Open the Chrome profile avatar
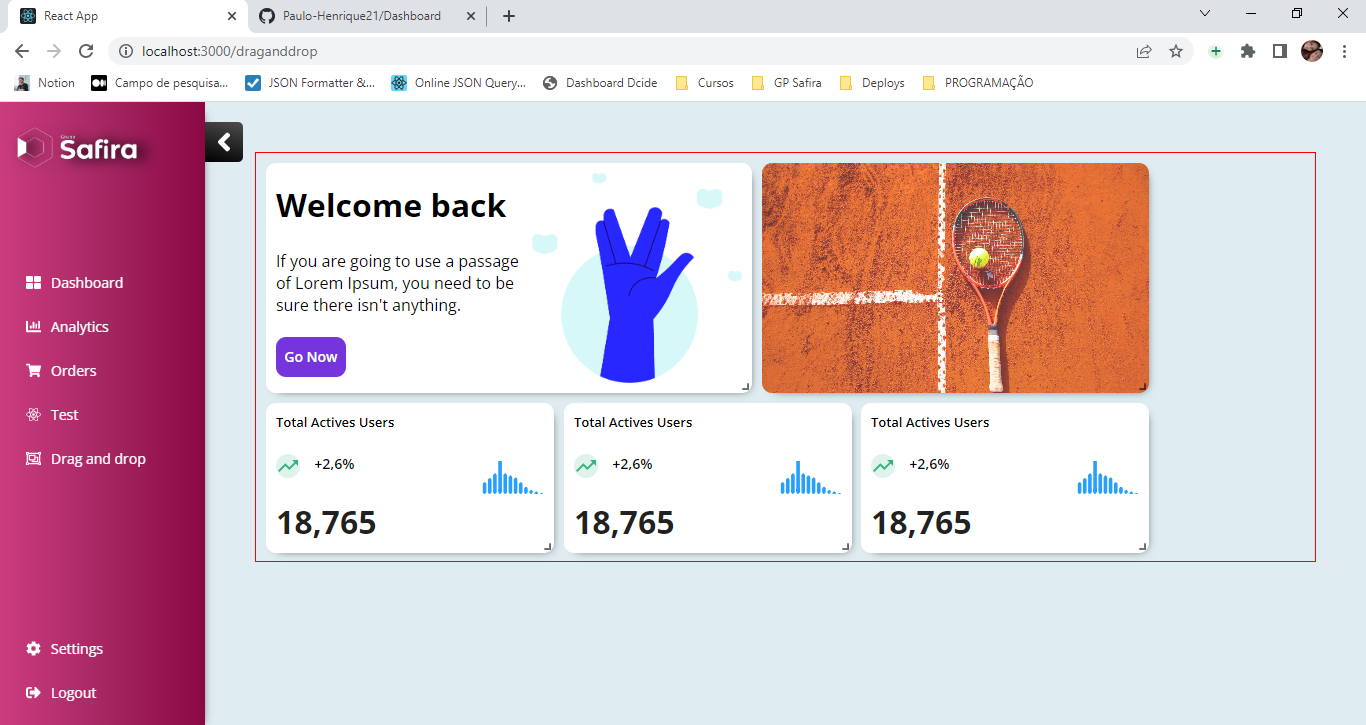 tap(1312, 51)
